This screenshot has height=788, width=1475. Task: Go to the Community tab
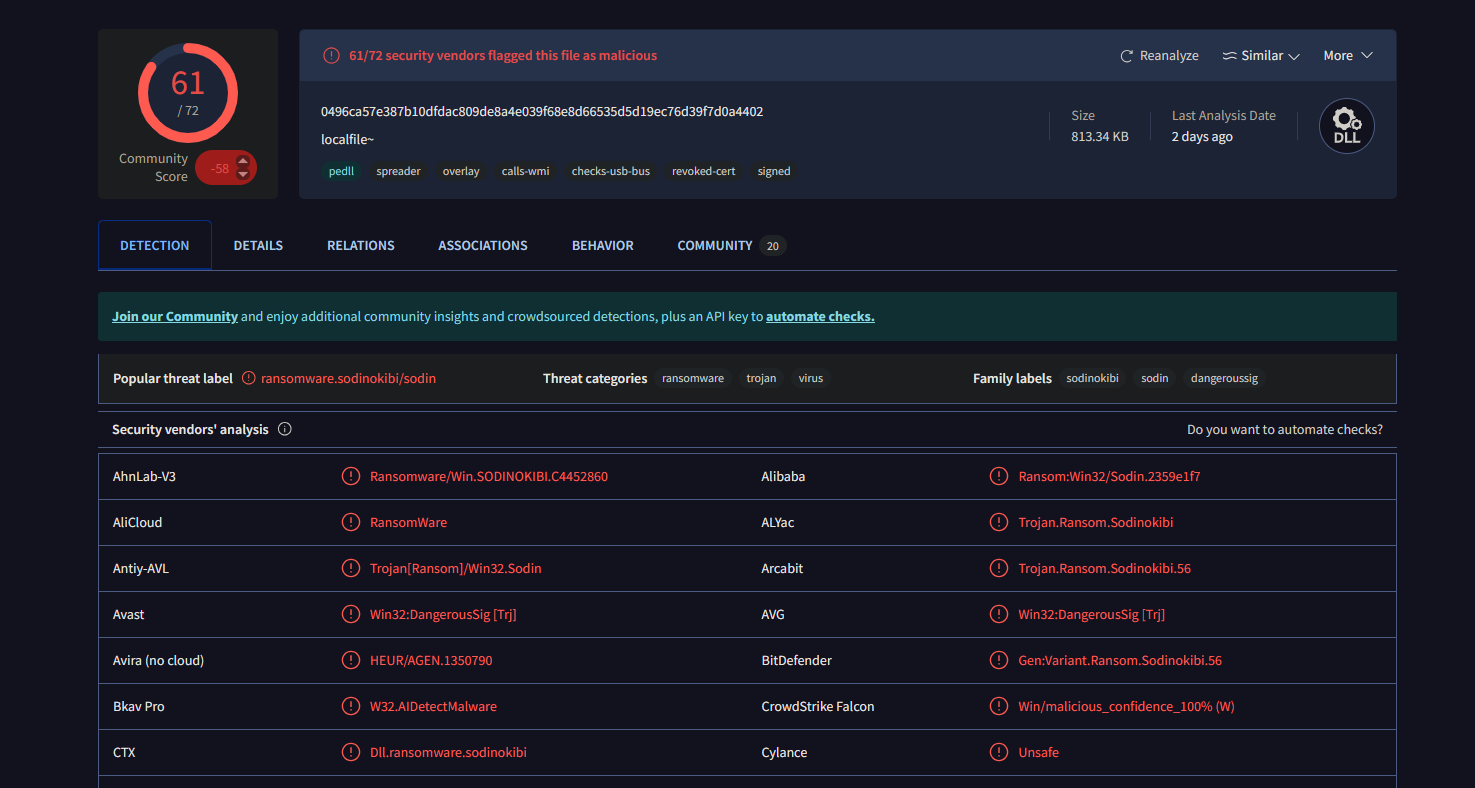[x=714, y=245]
